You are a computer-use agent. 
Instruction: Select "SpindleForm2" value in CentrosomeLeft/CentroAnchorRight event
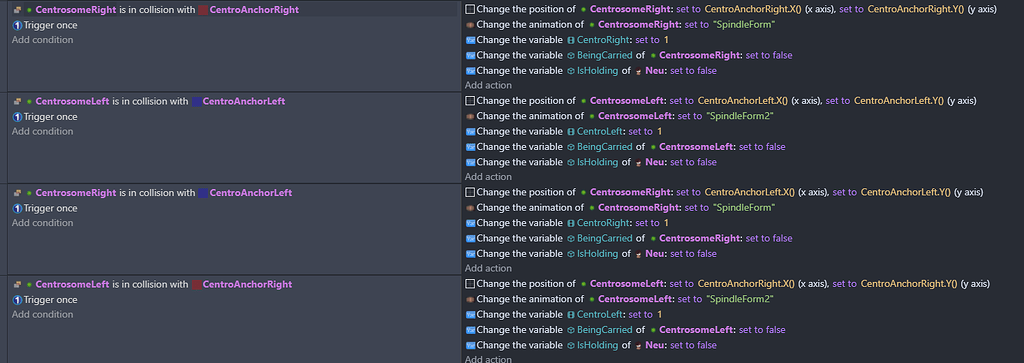(740, 299)
